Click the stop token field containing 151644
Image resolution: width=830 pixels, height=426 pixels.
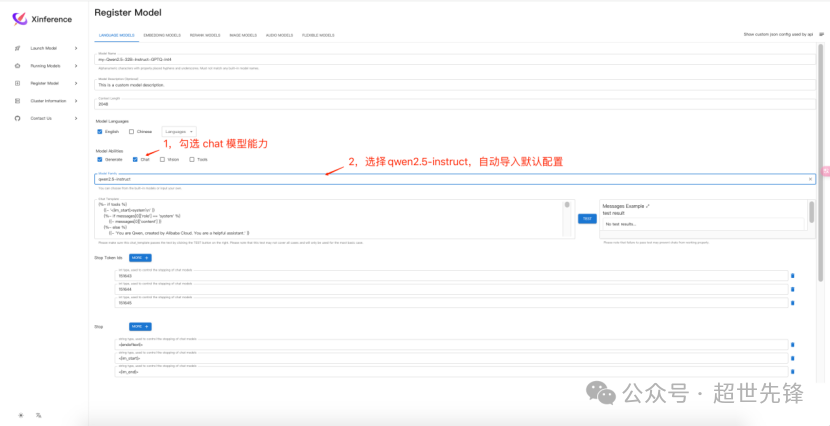pos(452,289)
